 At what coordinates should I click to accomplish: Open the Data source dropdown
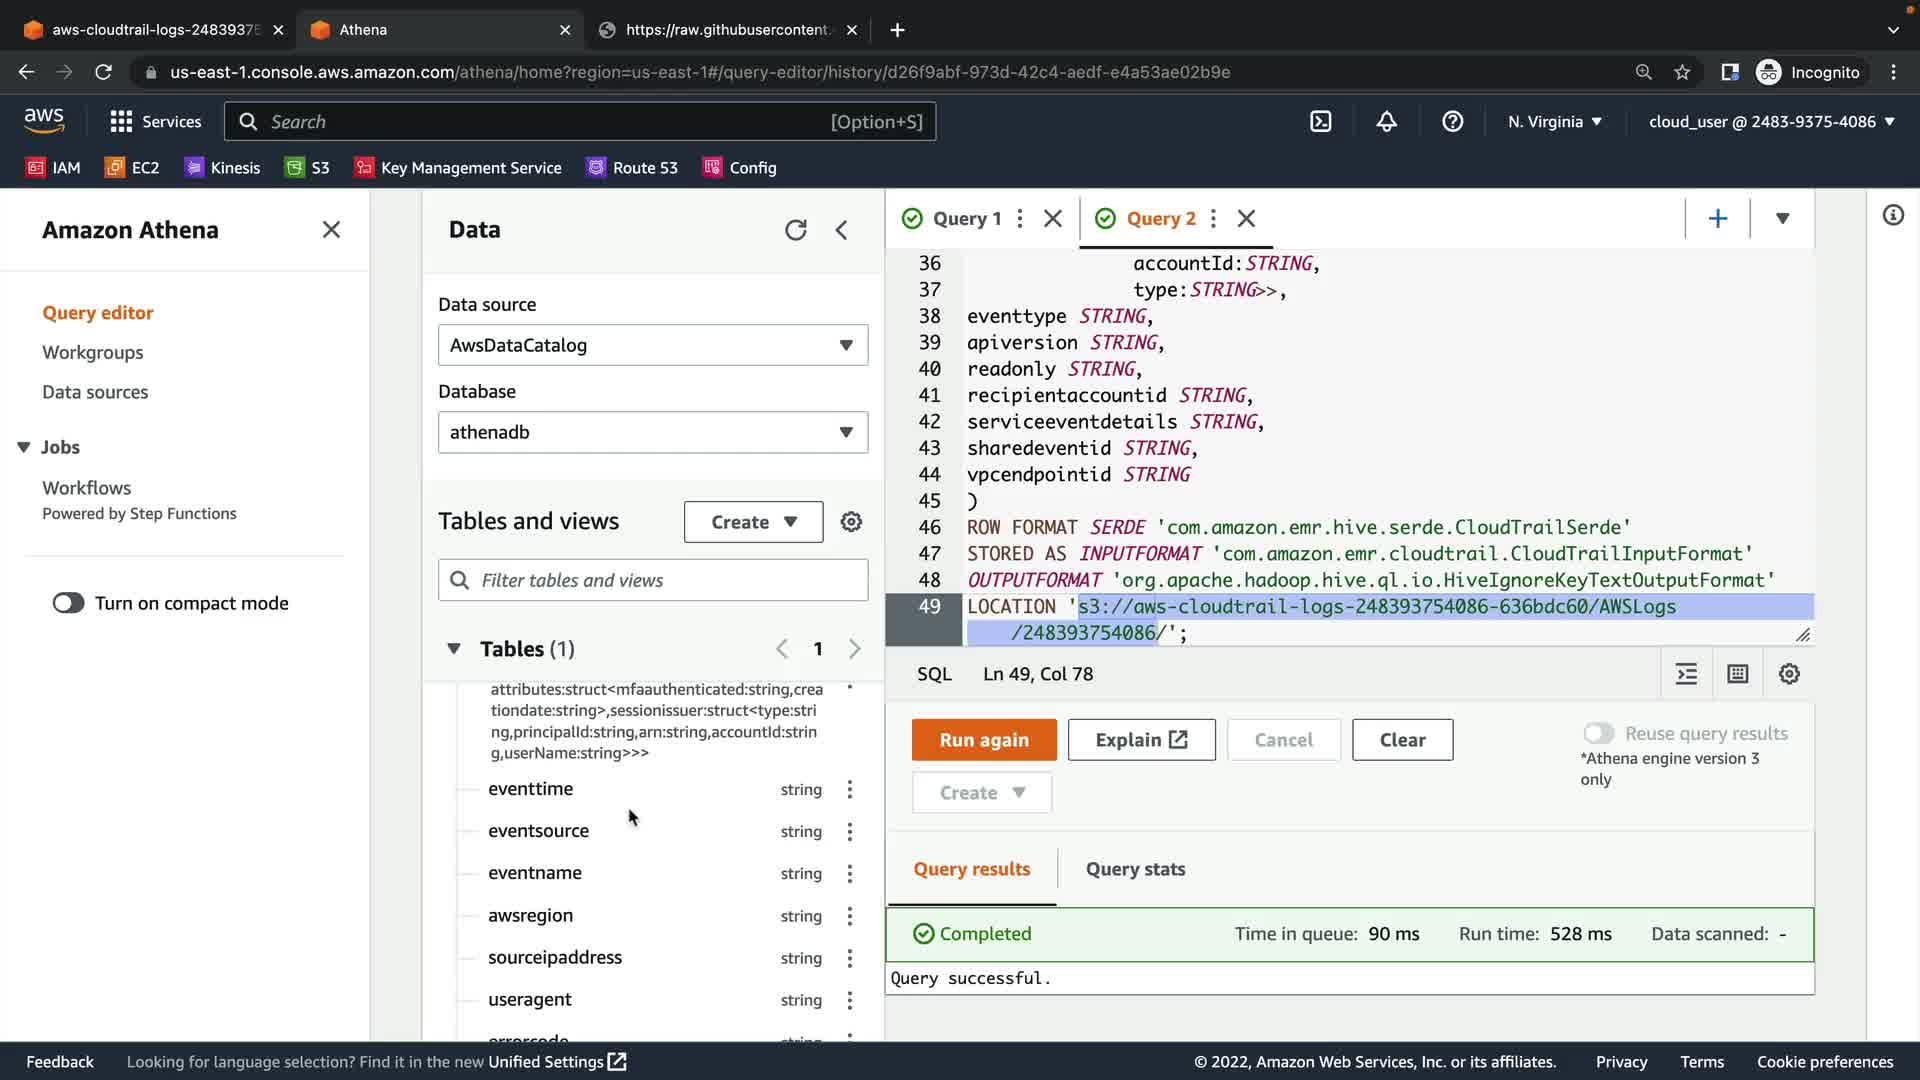click(652, 345)
